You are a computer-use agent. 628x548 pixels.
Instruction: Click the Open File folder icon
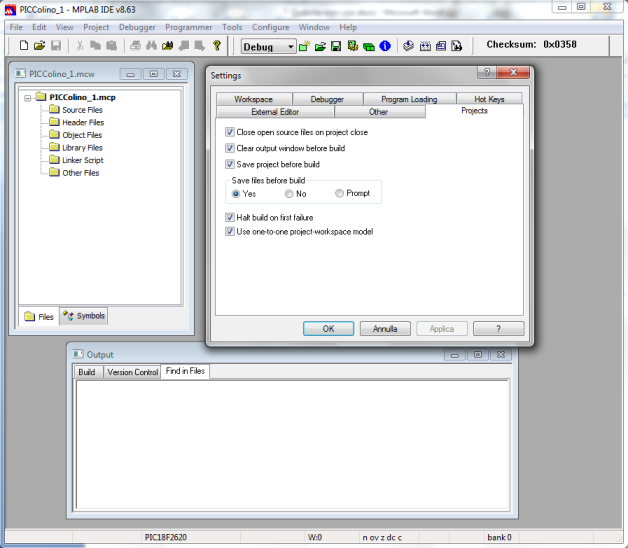(39, 46)
